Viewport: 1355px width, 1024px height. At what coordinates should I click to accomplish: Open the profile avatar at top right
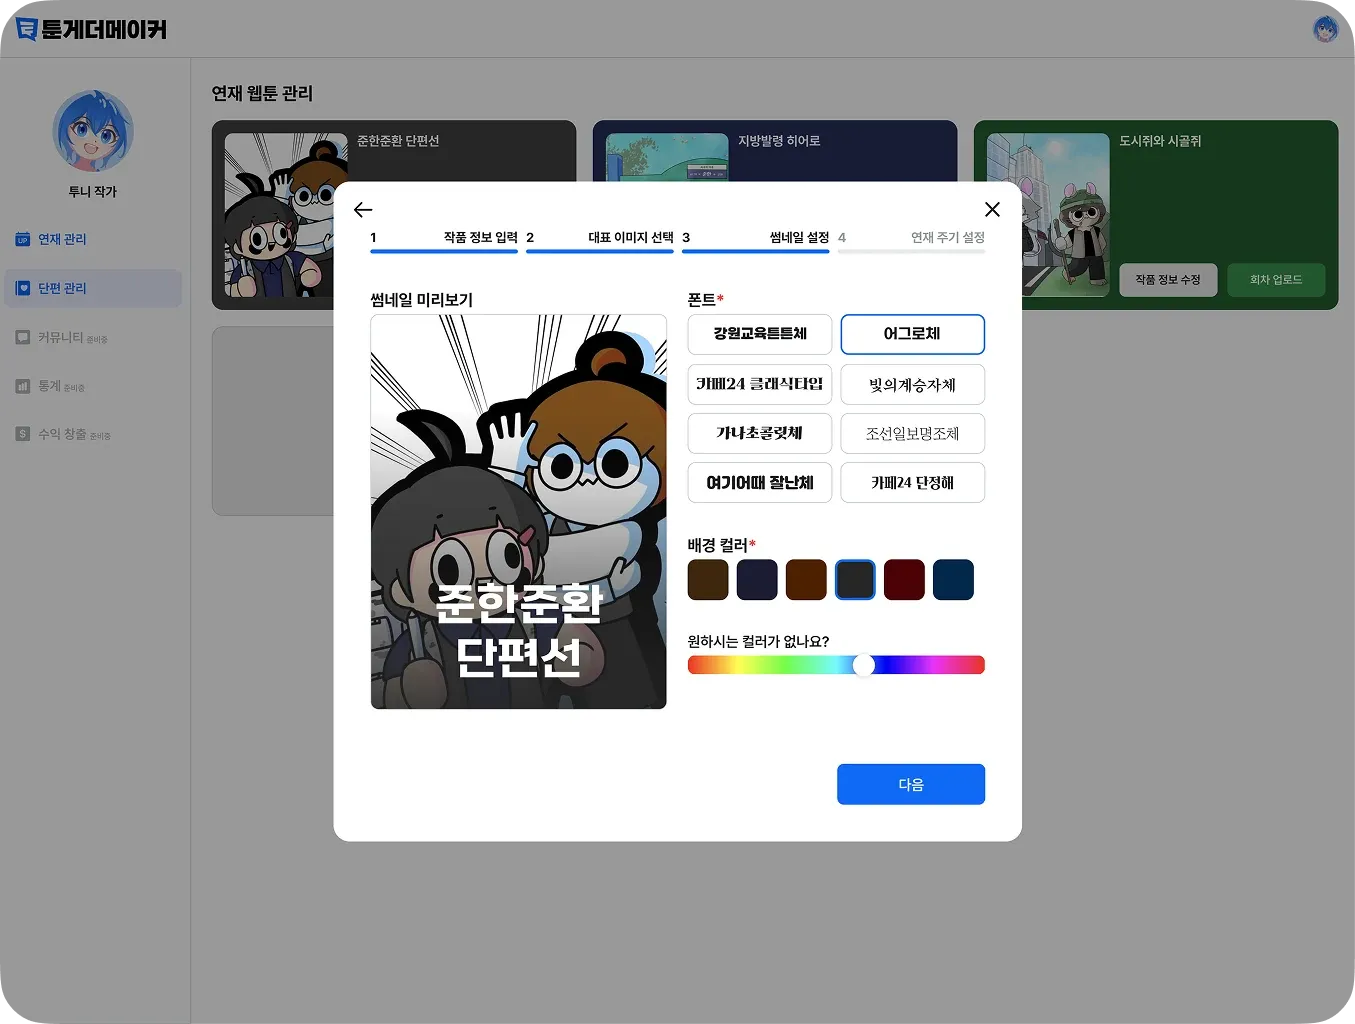coord(1325,29)
